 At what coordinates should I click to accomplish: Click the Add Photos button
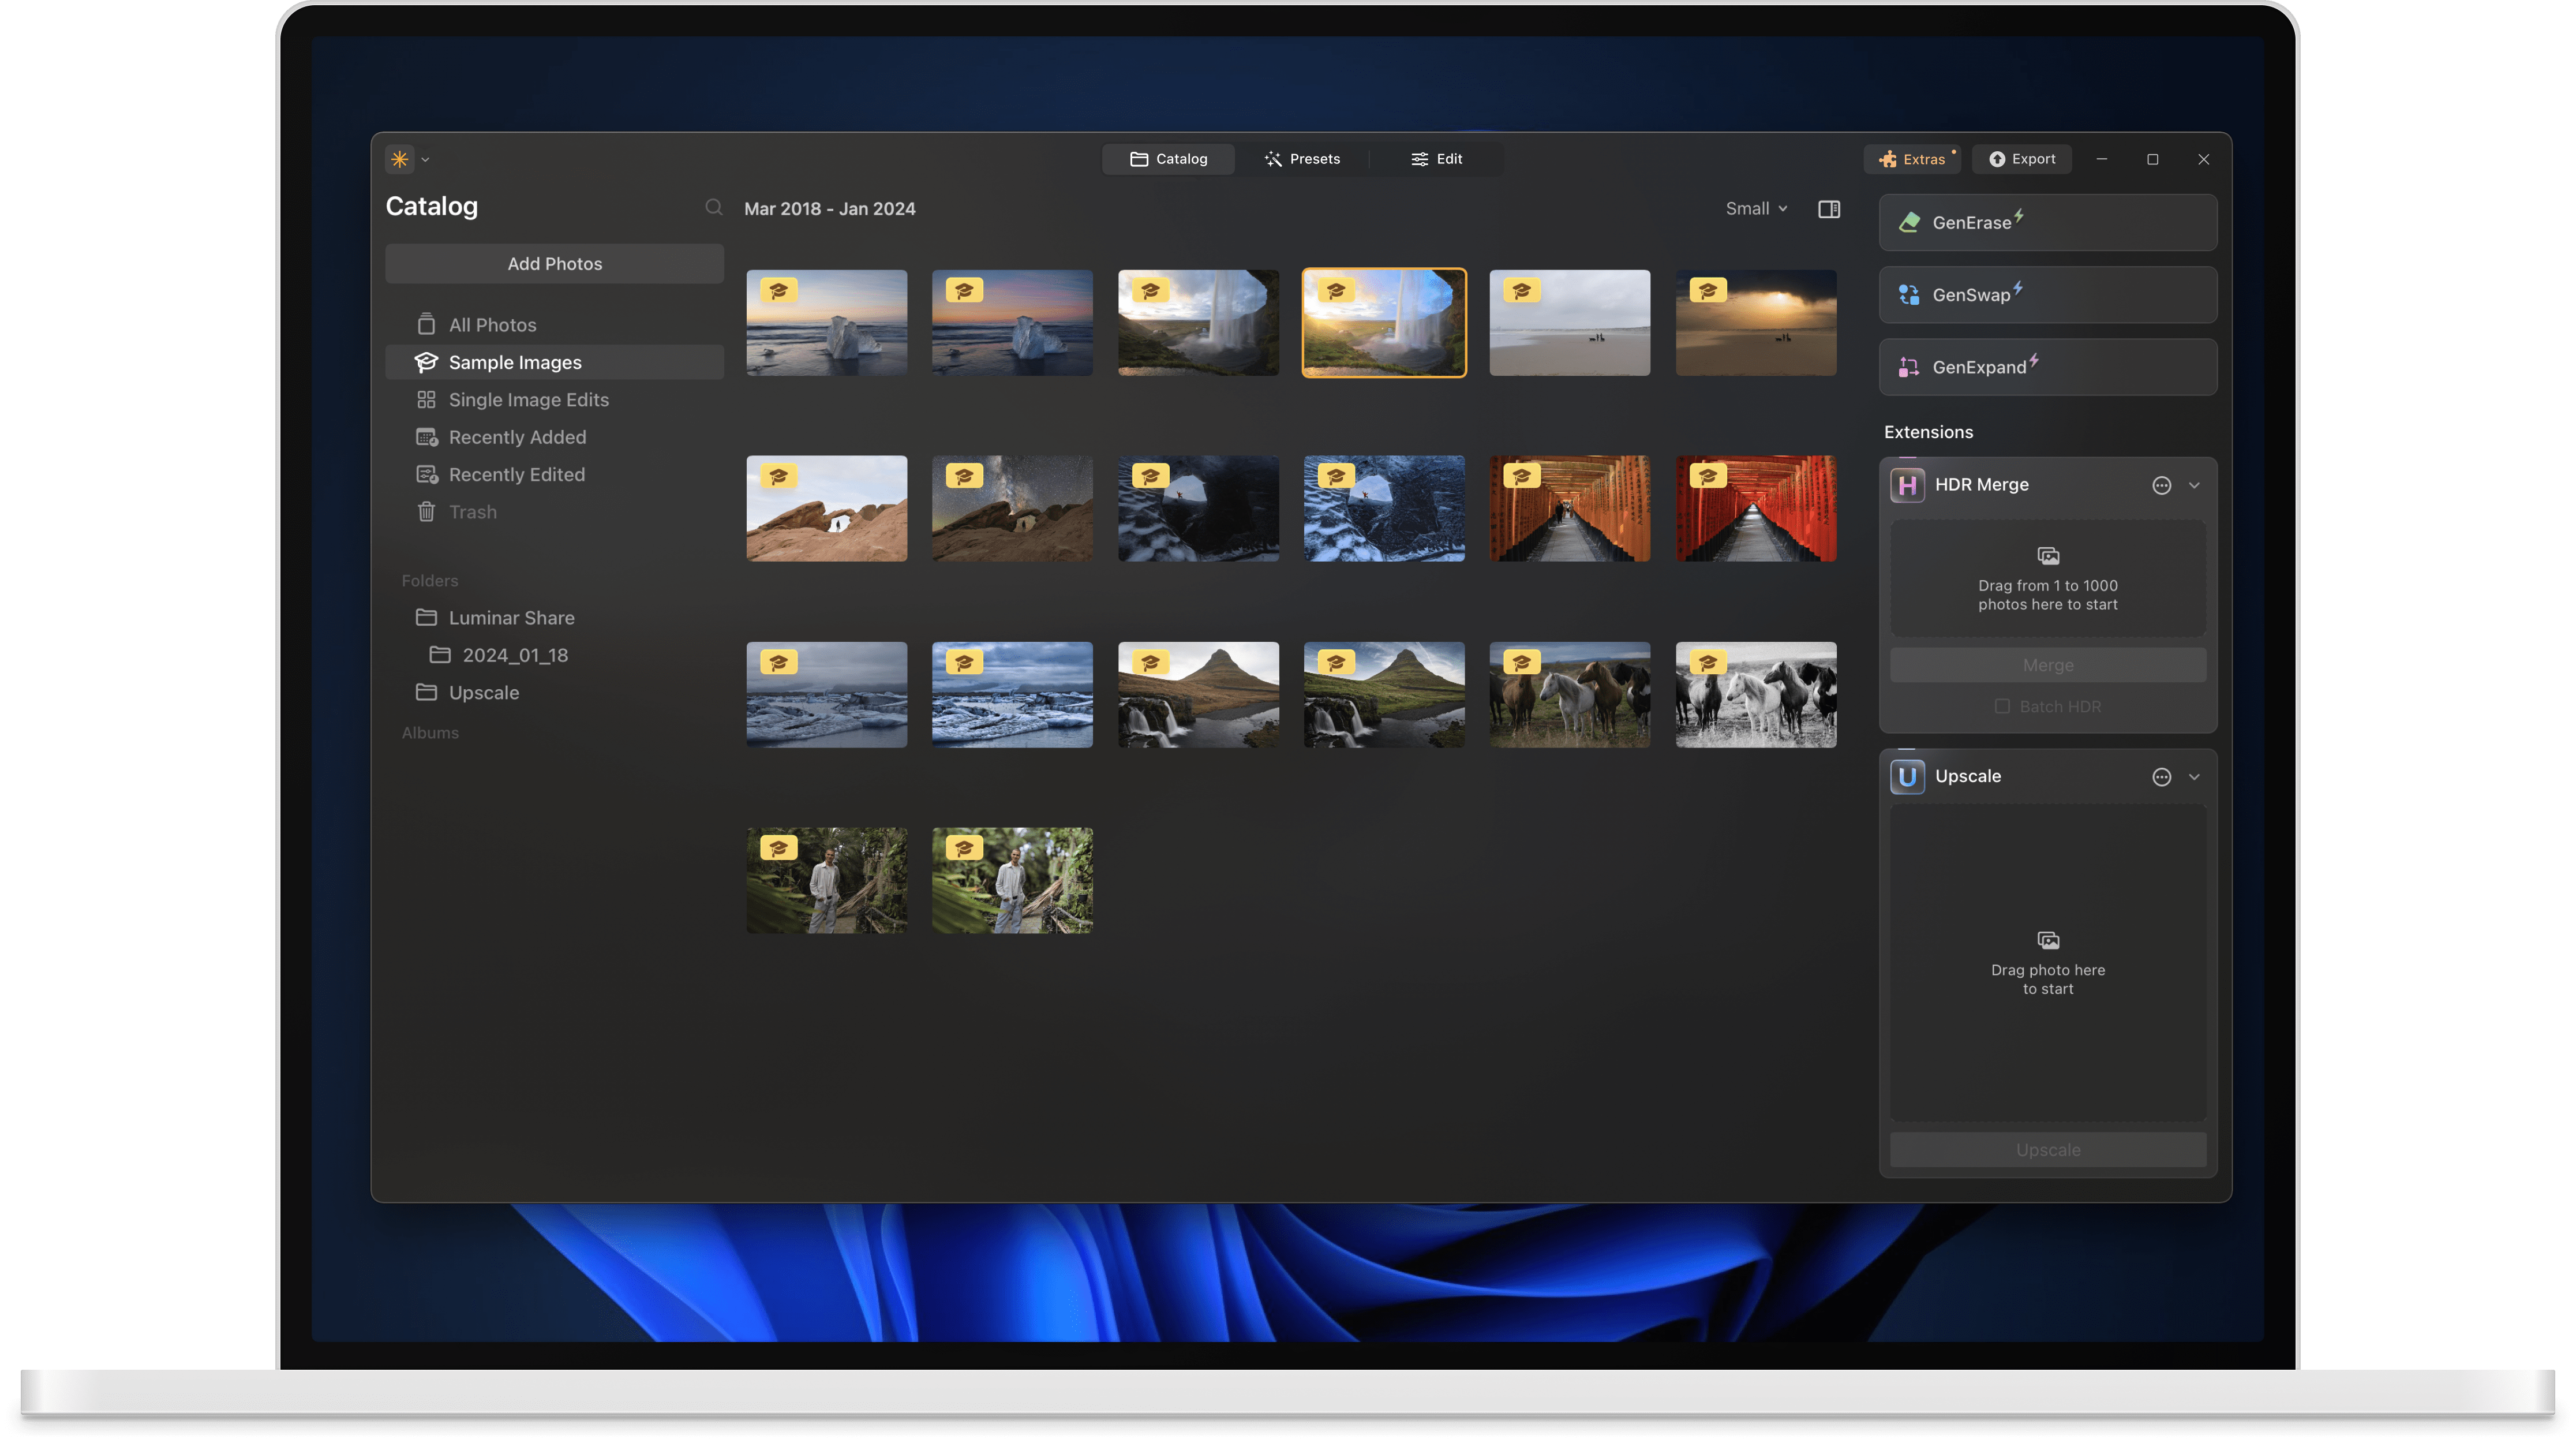point(554,263)
